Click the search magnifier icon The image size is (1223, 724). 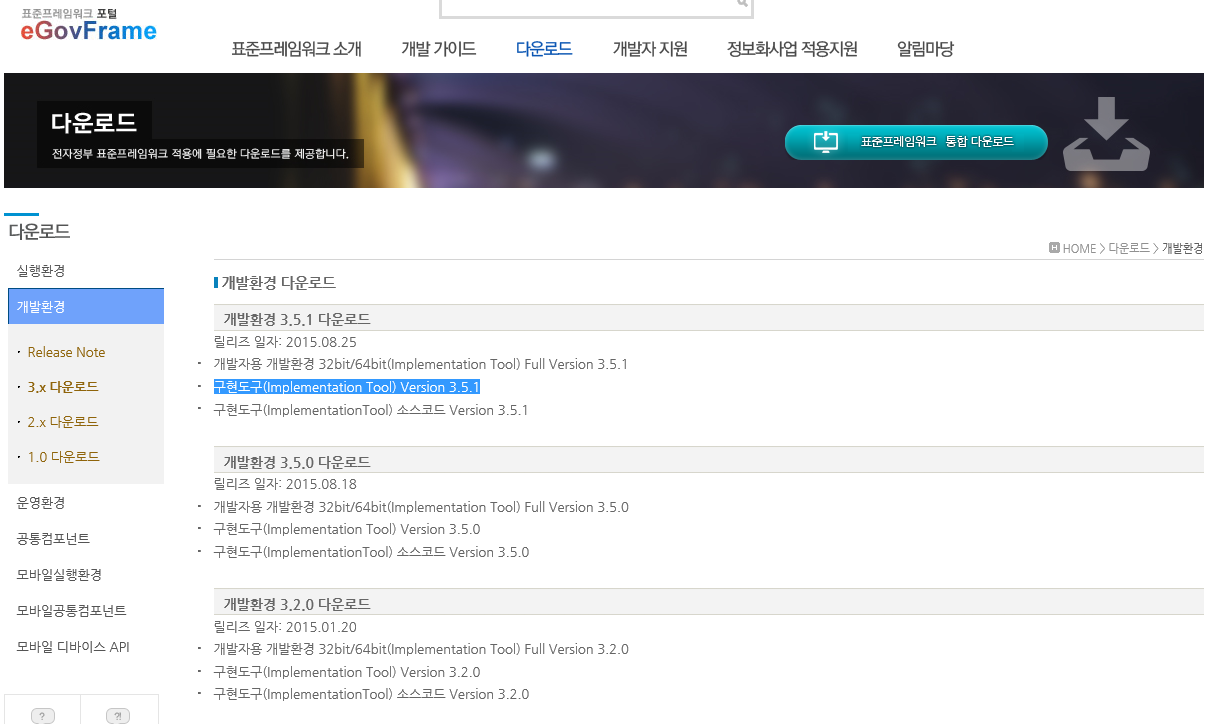(742, 4)
